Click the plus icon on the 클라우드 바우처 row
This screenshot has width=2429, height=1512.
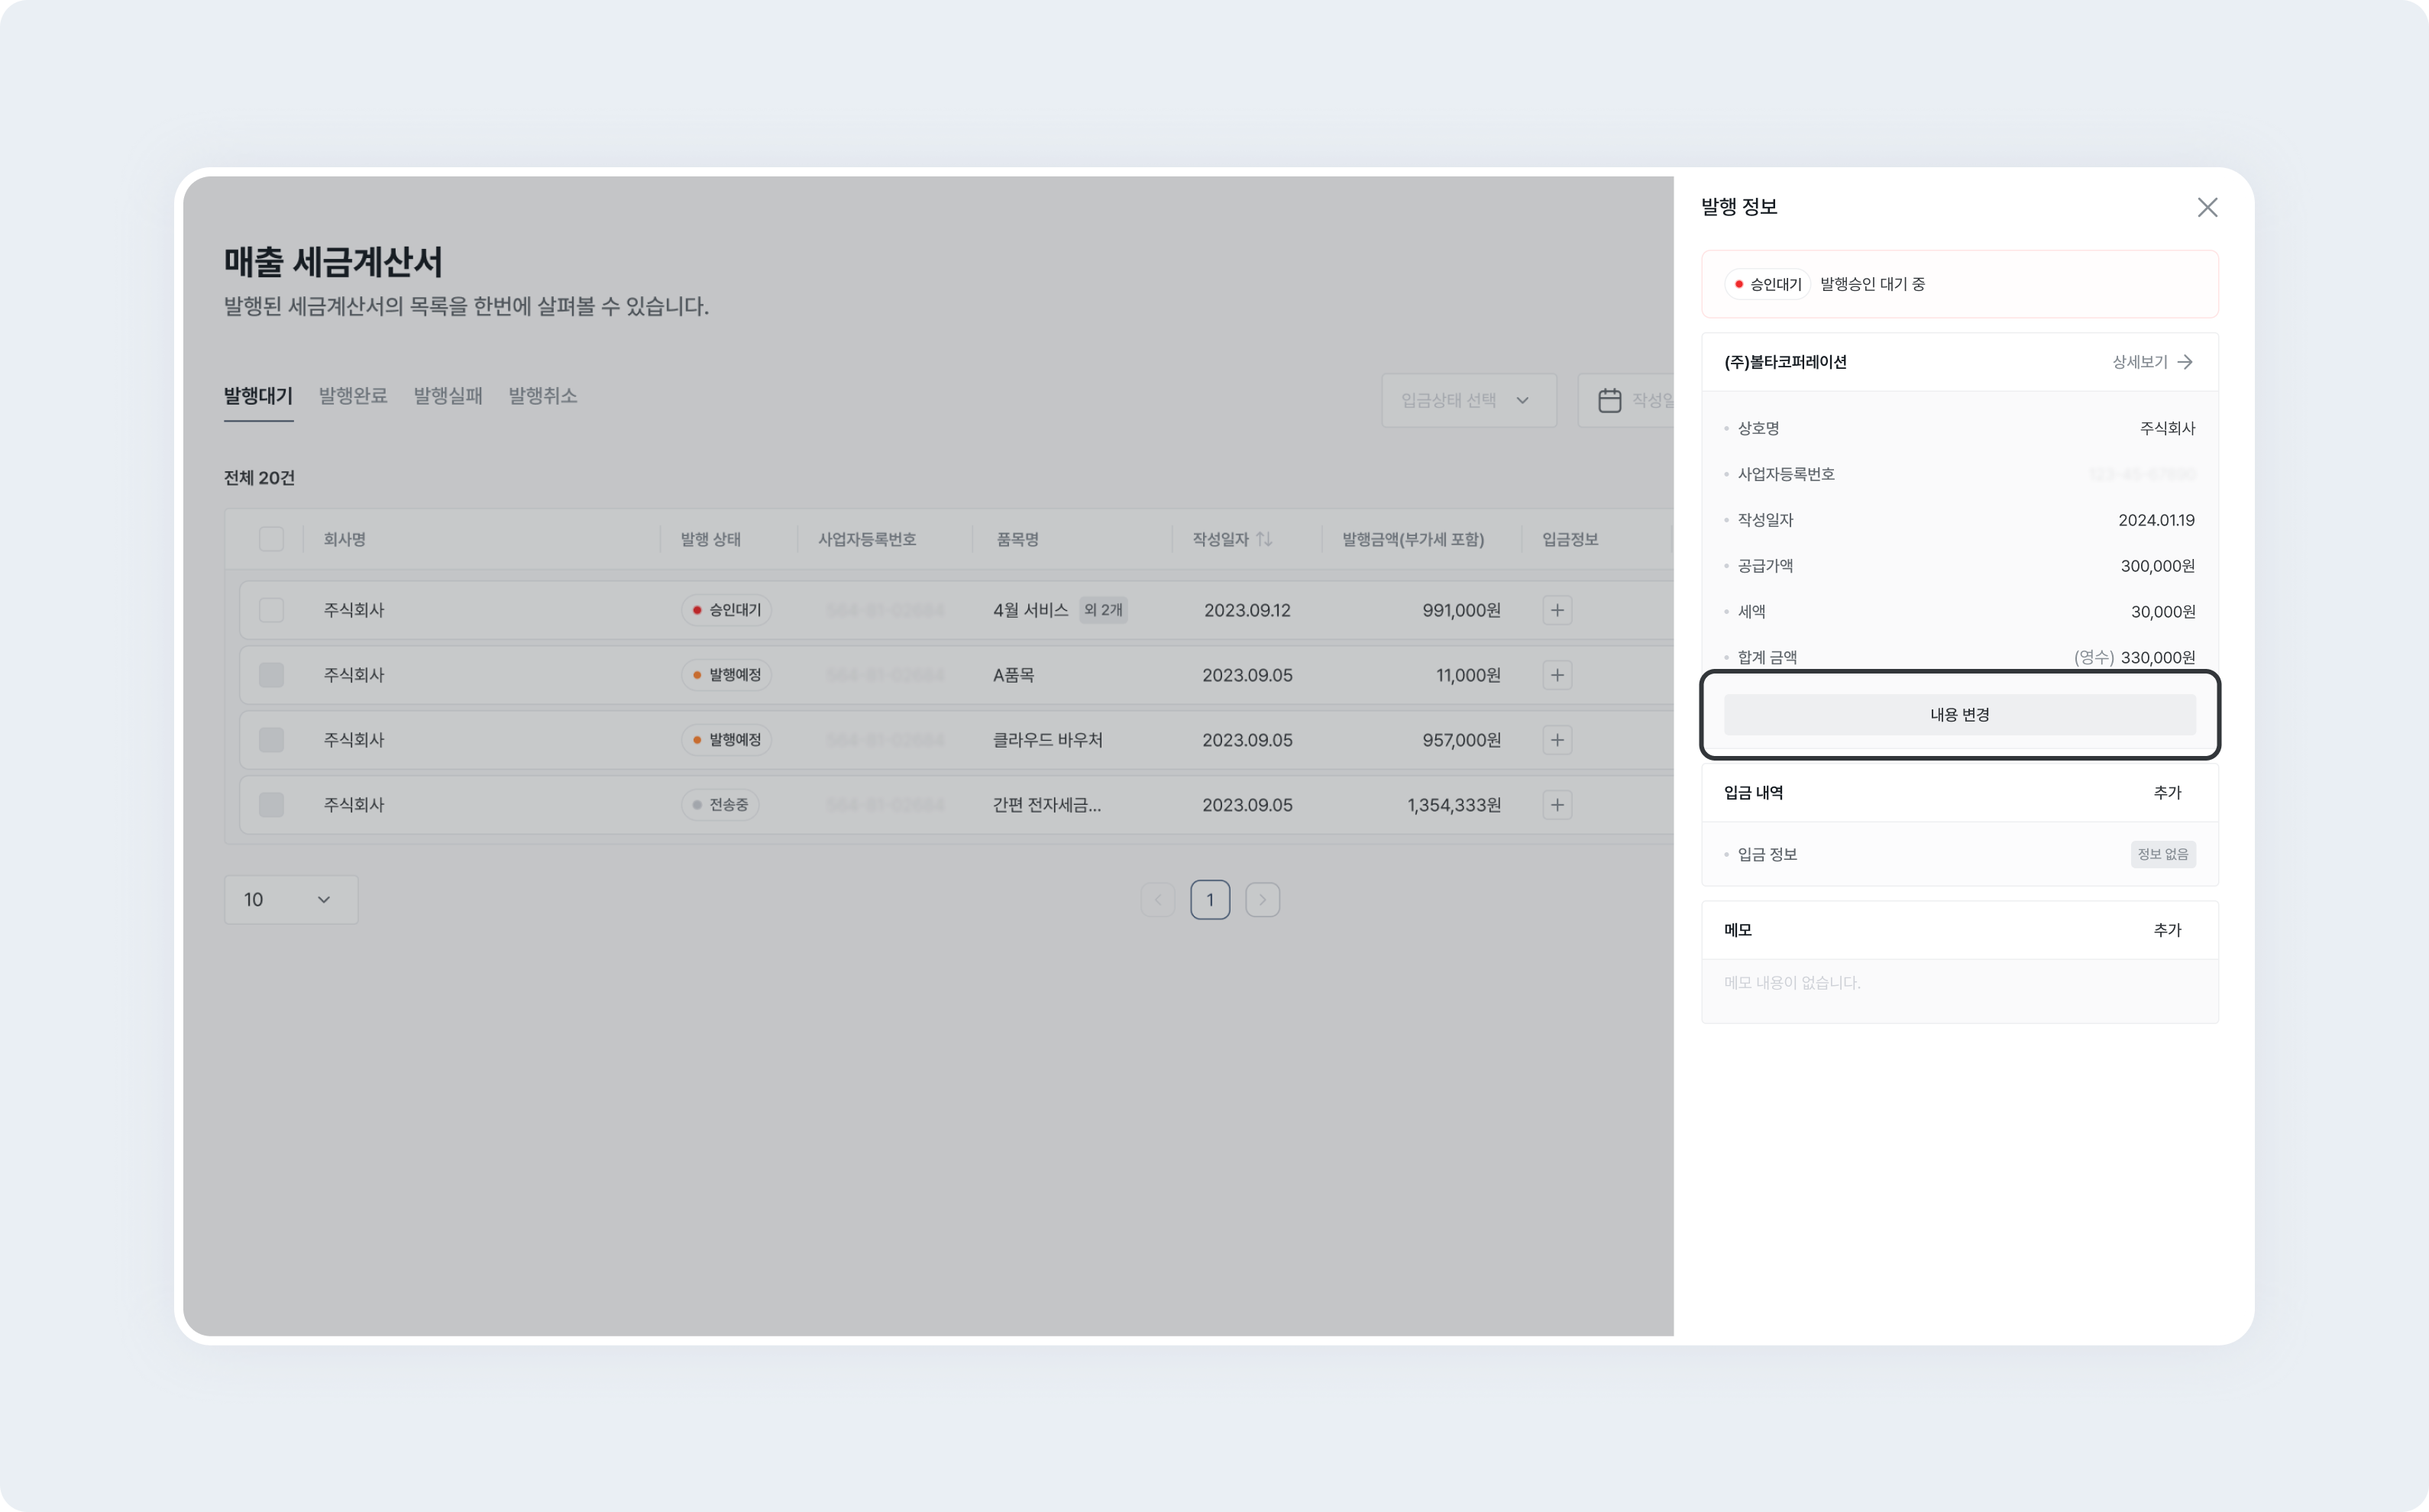tap(1557, 740)
